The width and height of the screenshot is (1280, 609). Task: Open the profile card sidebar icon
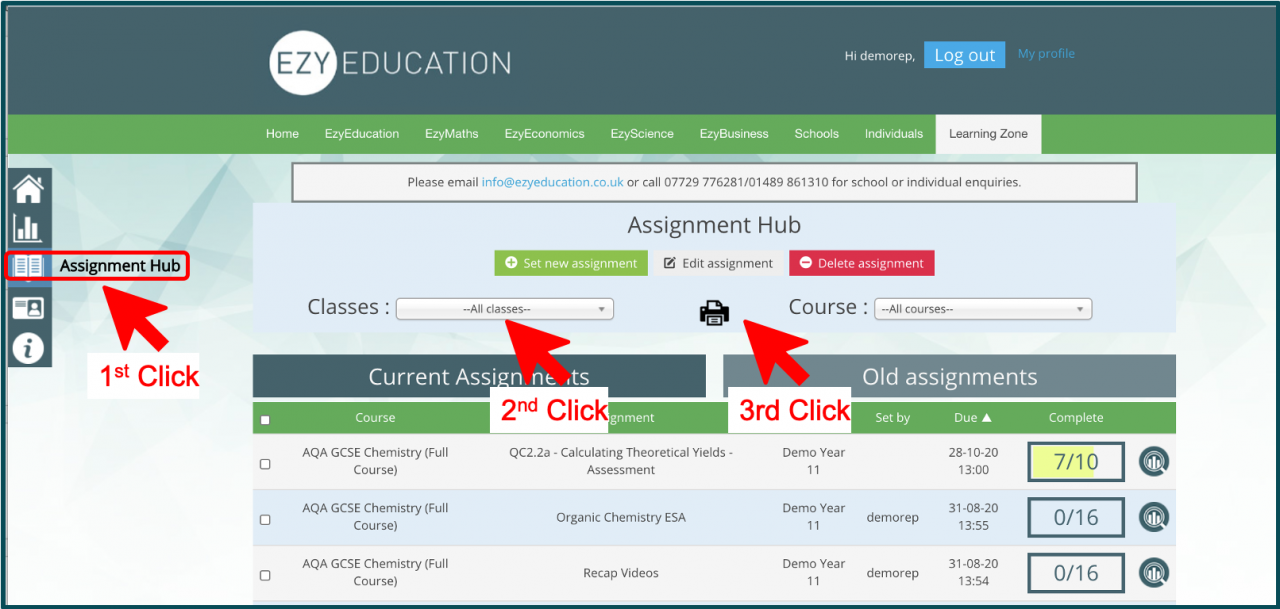(x=28, y=307)
